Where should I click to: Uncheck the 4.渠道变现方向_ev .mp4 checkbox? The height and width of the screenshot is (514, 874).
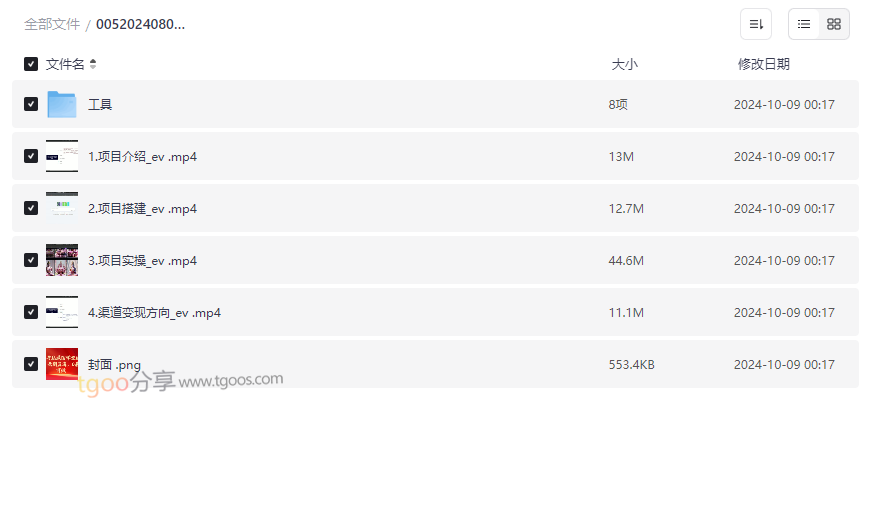click(x=31, y=312)
